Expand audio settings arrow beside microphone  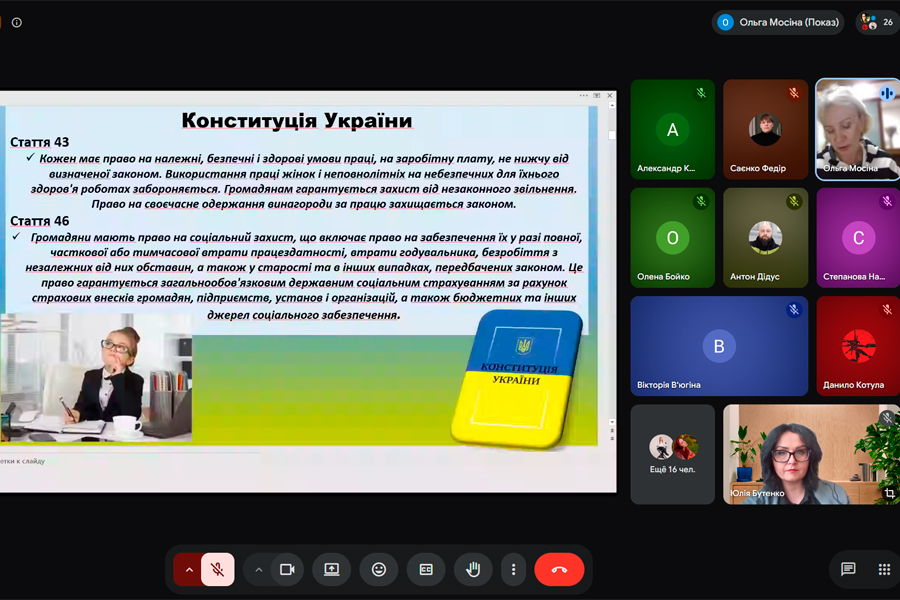(x=188, y=570)
